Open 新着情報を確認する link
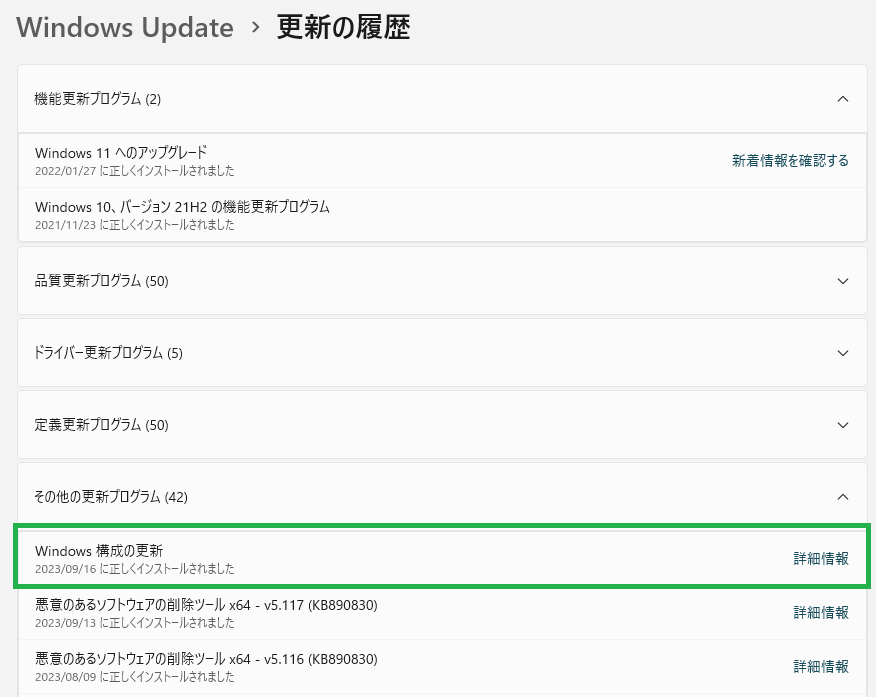The height and width of the screenshot is (697, 876). click(790, 161)
